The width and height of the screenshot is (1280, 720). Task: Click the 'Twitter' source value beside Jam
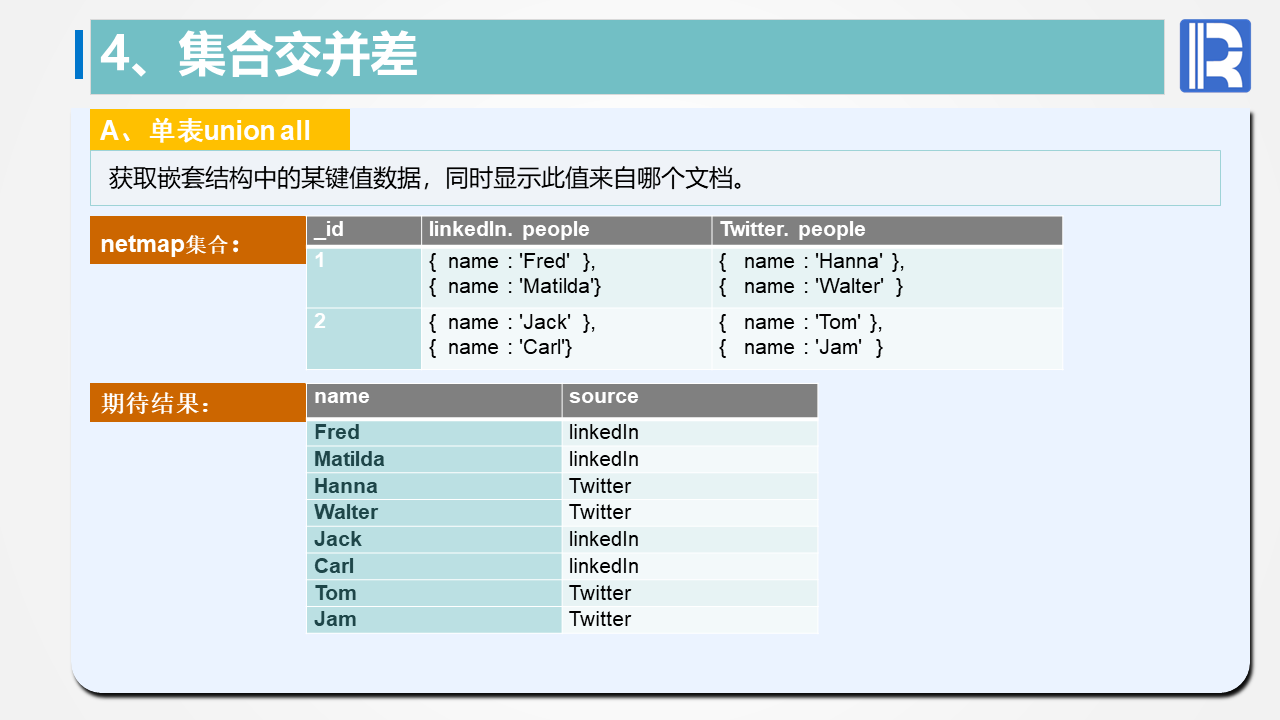(x=600, y=619)
